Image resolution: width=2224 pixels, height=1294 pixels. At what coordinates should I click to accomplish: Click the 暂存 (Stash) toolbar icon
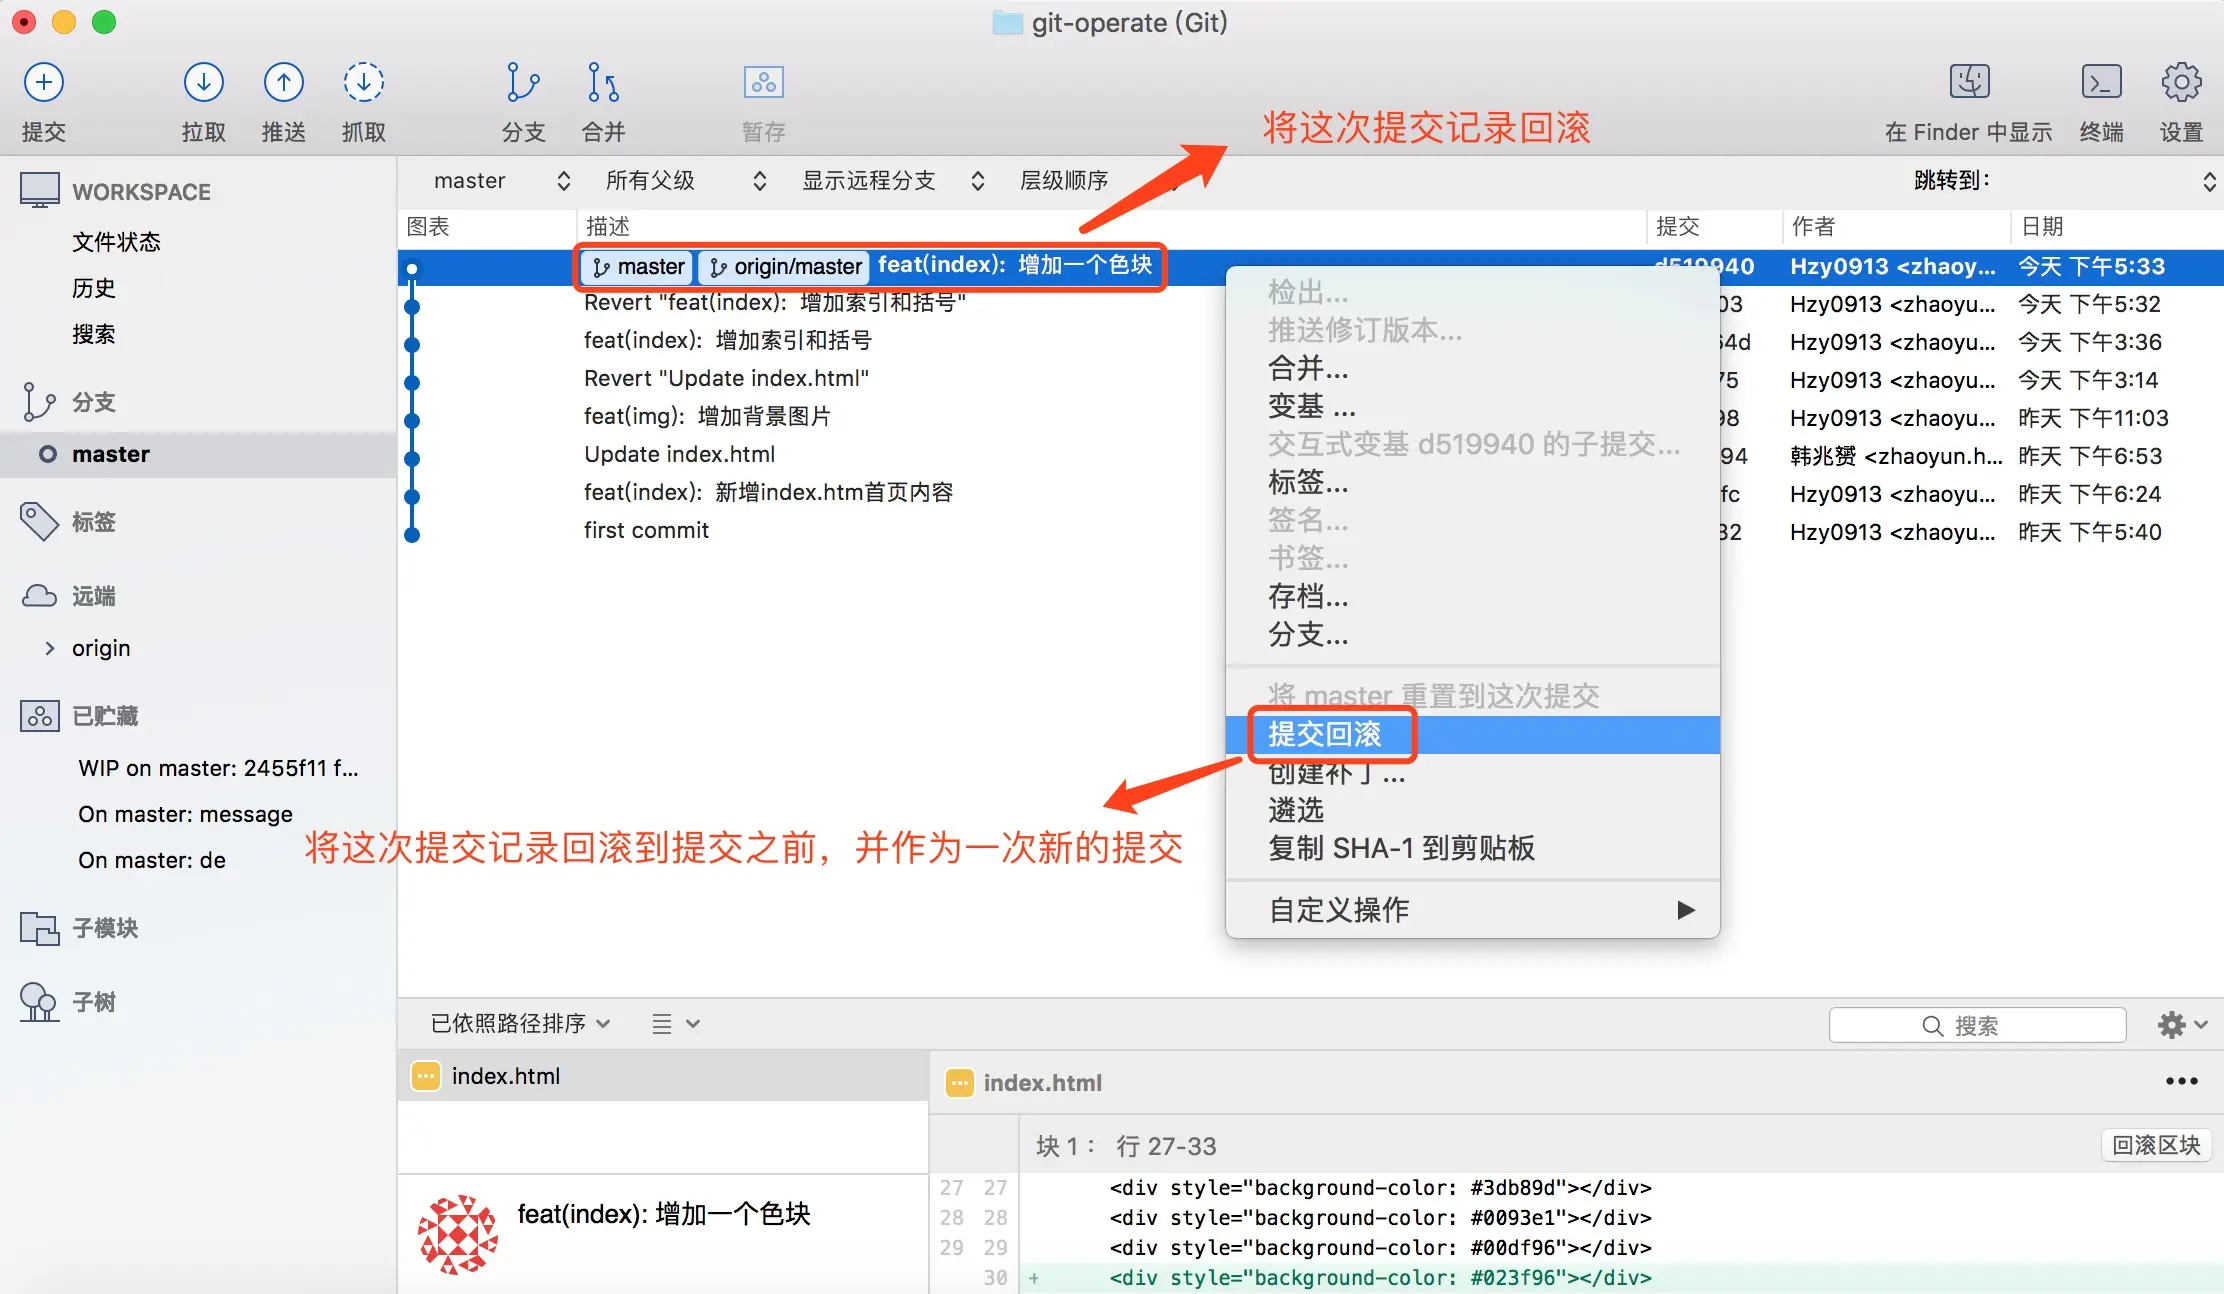click(764, 82)
